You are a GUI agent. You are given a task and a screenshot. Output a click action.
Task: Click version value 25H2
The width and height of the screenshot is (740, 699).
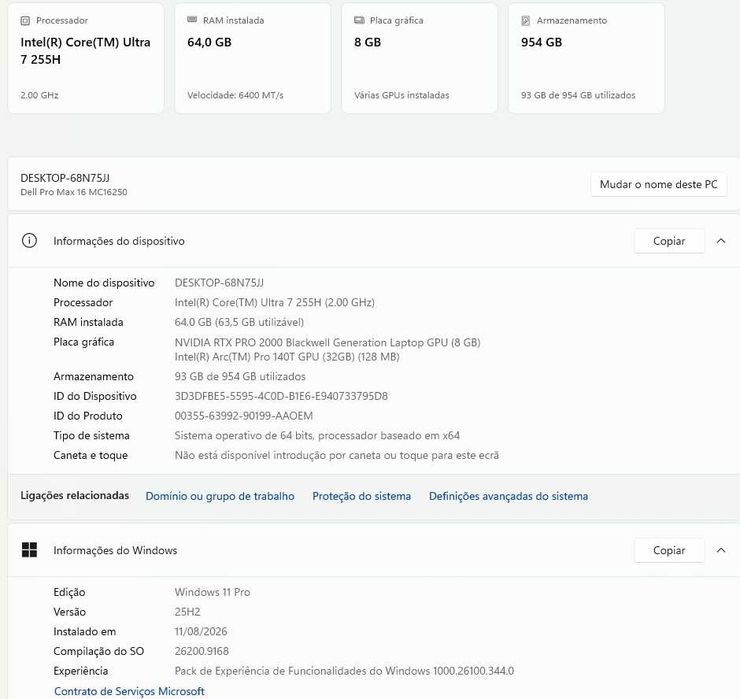pyautogui.click(x=187, y=612)
